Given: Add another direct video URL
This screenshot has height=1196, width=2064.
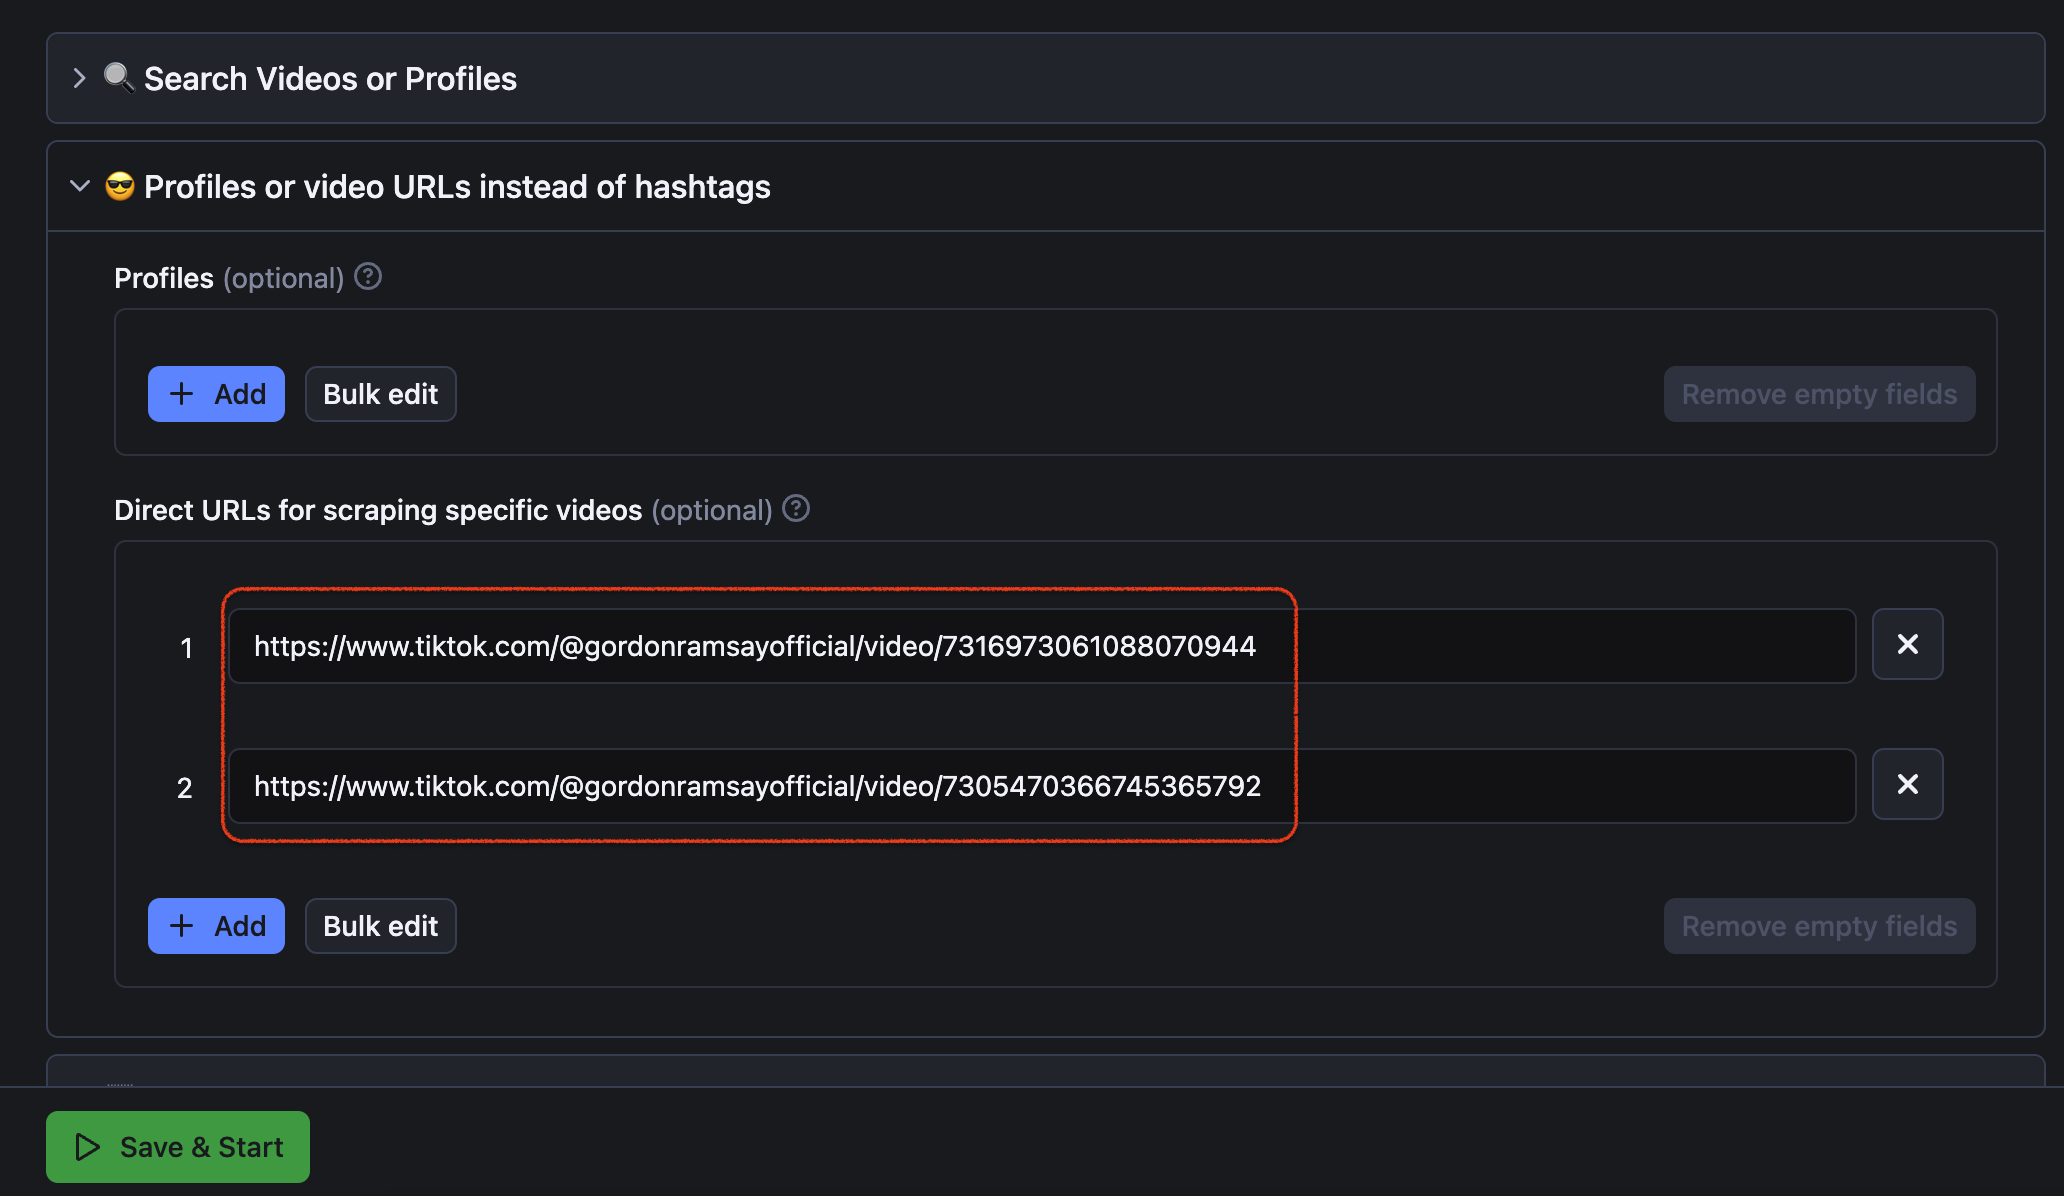Looking at the screenshot, I should (x=216, y=926).
